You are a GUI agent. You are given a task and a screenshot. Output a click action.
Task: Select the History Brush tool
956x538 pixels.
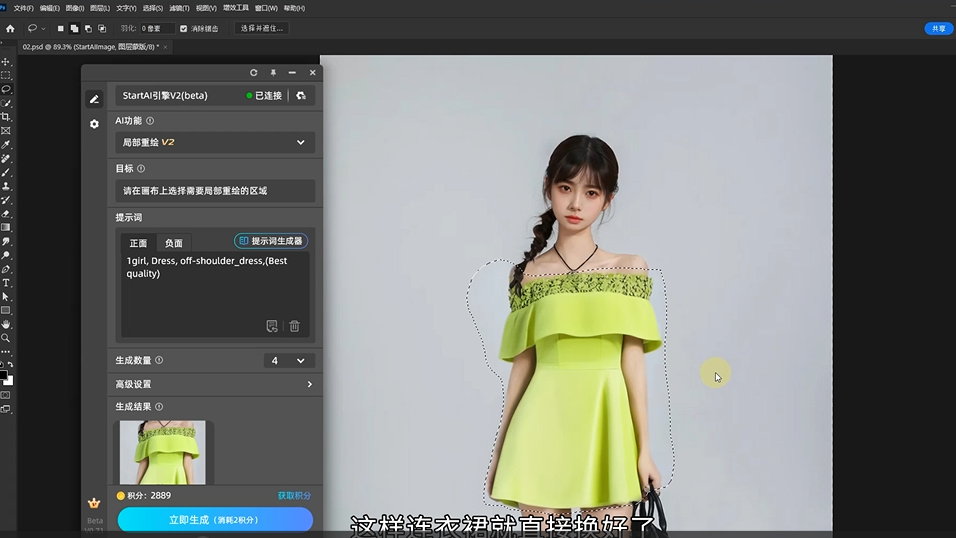point(5,200)
